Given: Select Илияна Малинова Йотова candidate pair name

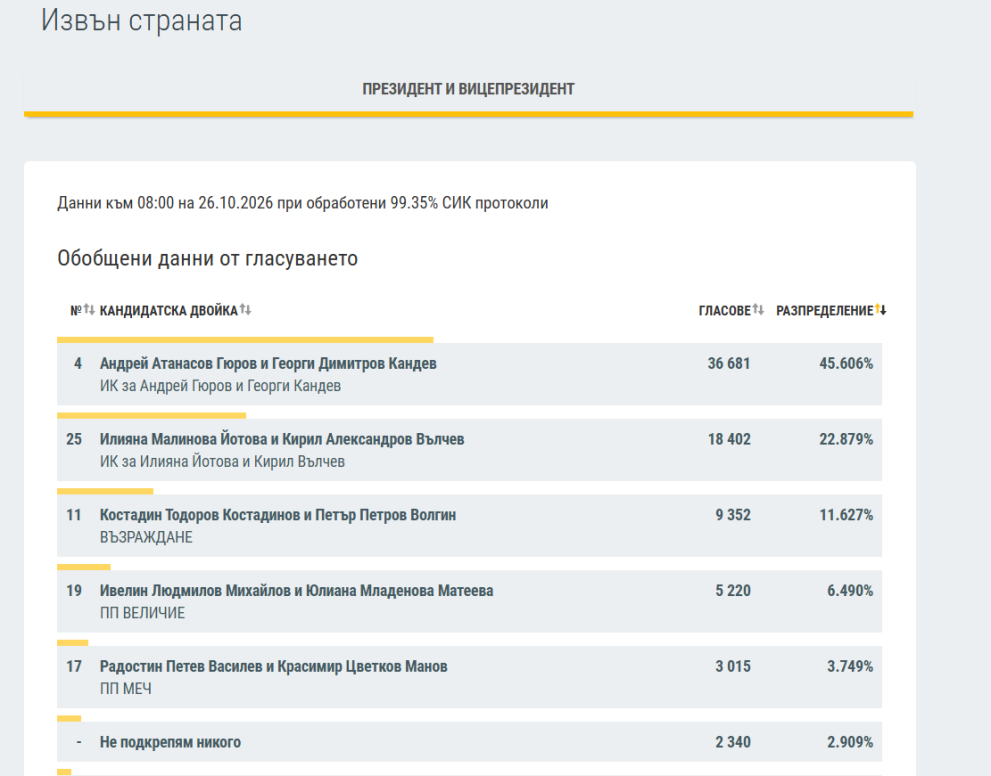Looking at the screenshot, I should click(282, 439).
